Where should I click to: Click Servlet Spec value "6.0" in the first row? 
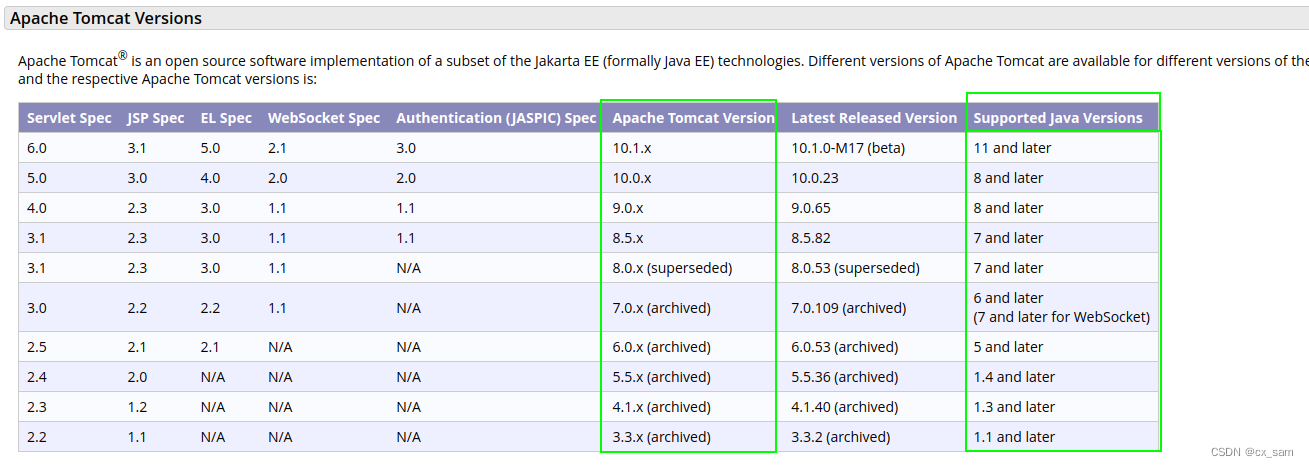37,148
